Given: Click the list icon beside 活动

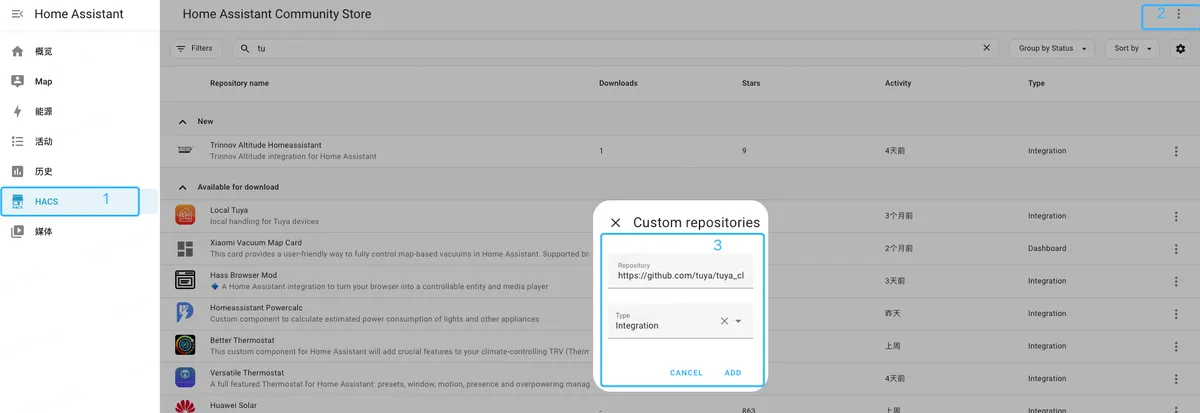Looking at the screenshot, I should tap(17, 141).
